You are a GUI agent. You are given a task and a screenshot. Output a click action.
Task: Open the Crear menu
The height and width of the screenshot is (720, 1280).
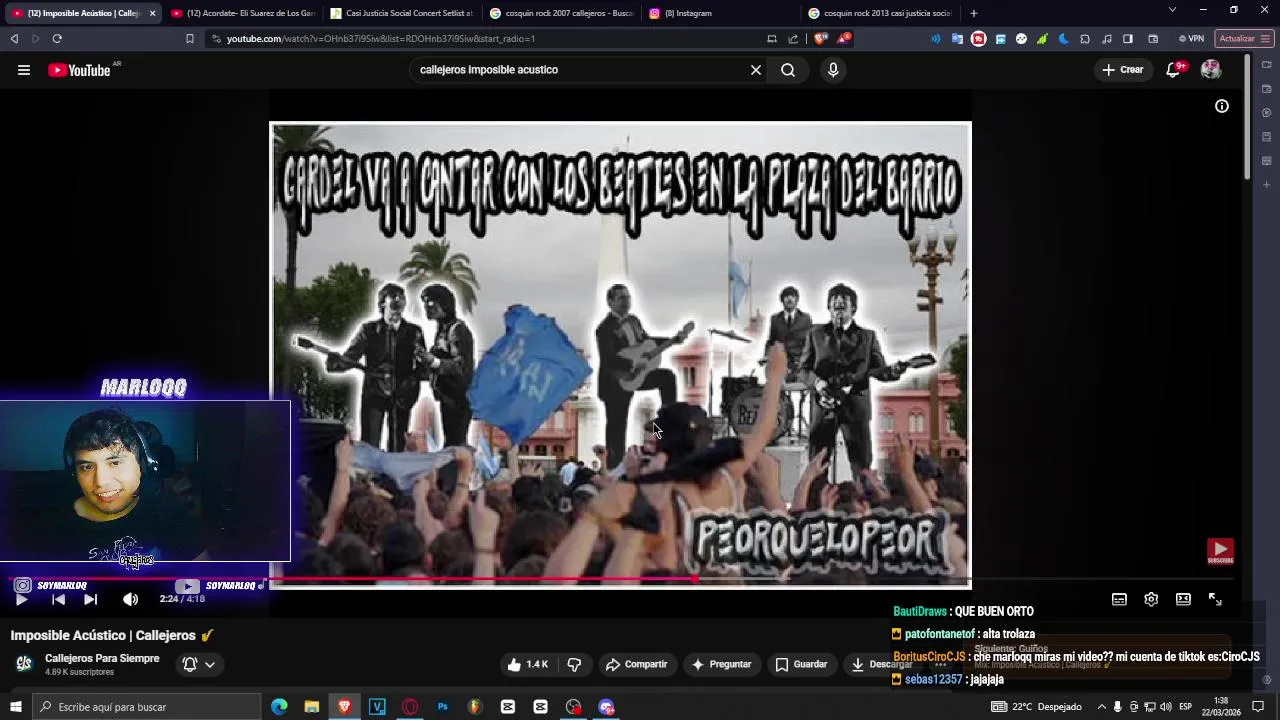(1123, 70)
